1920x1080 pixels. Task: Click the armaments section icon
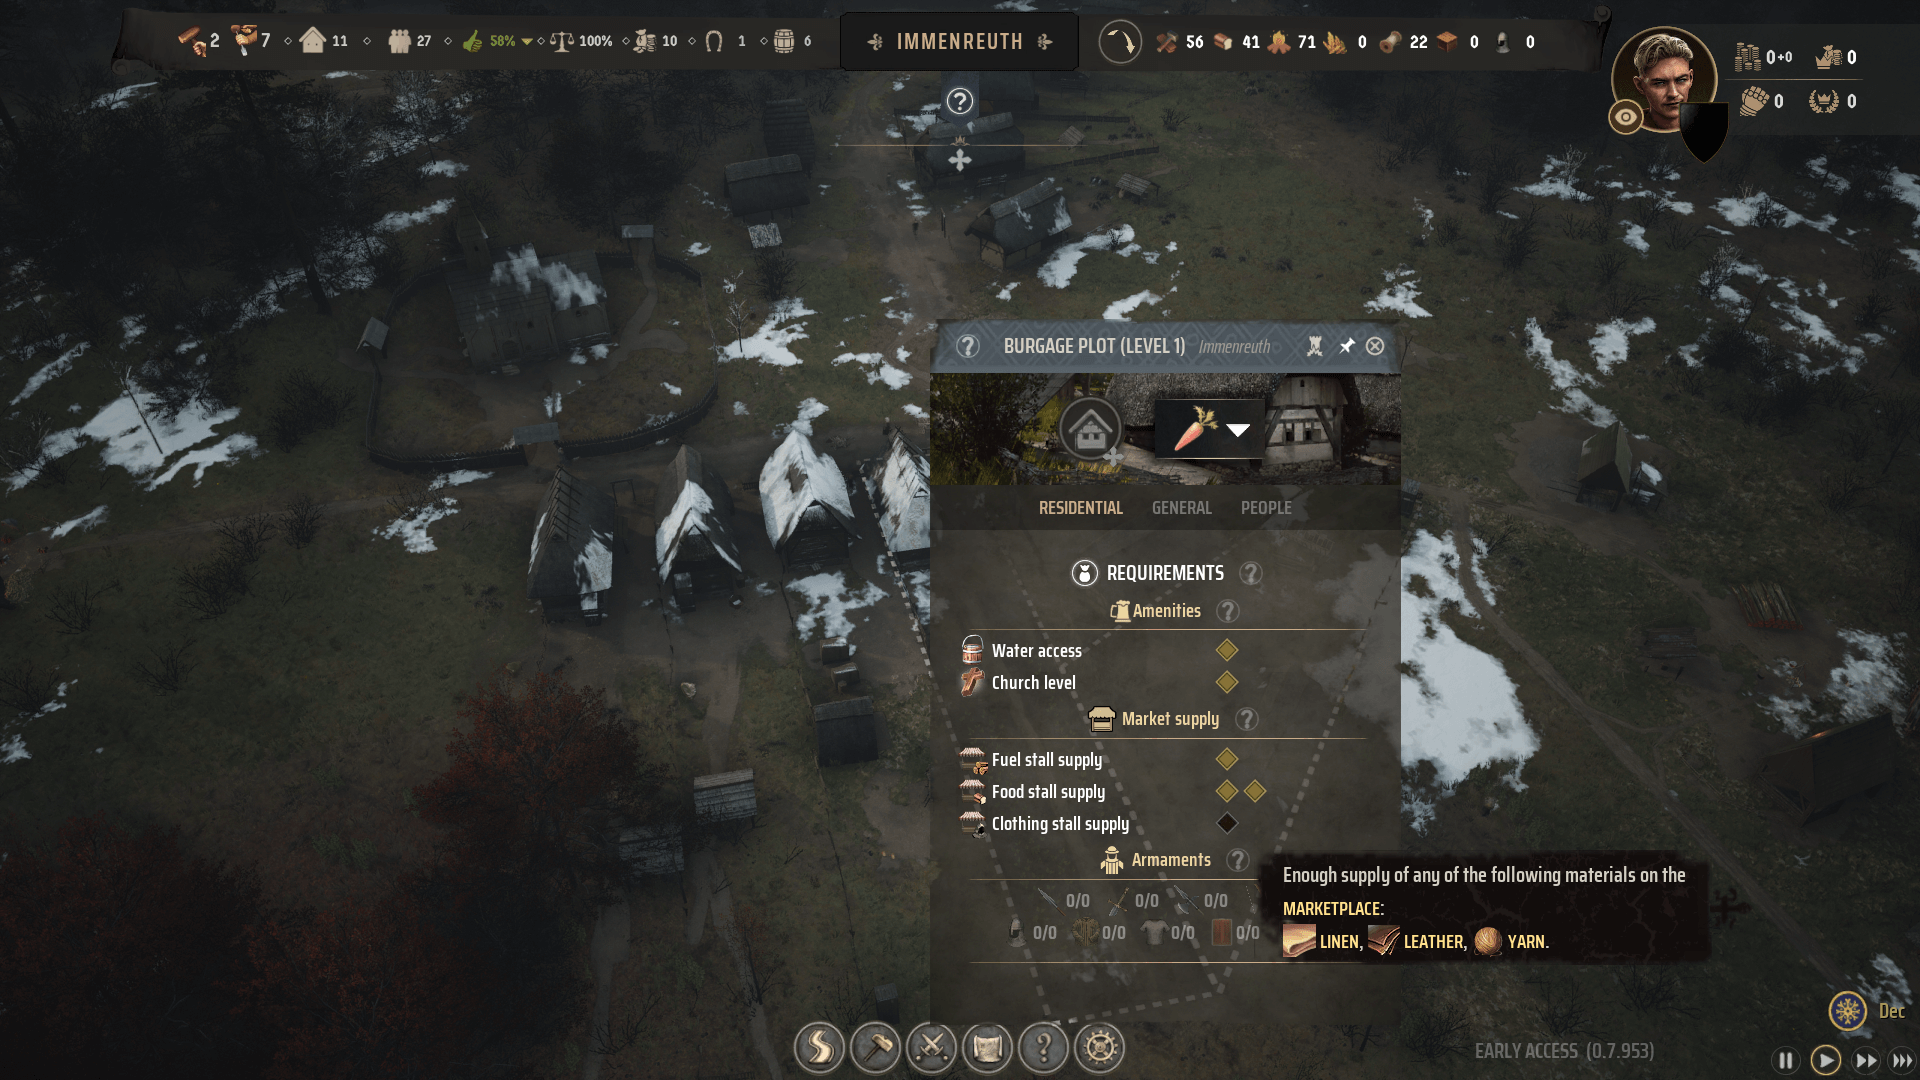(x=1112, y=858)
